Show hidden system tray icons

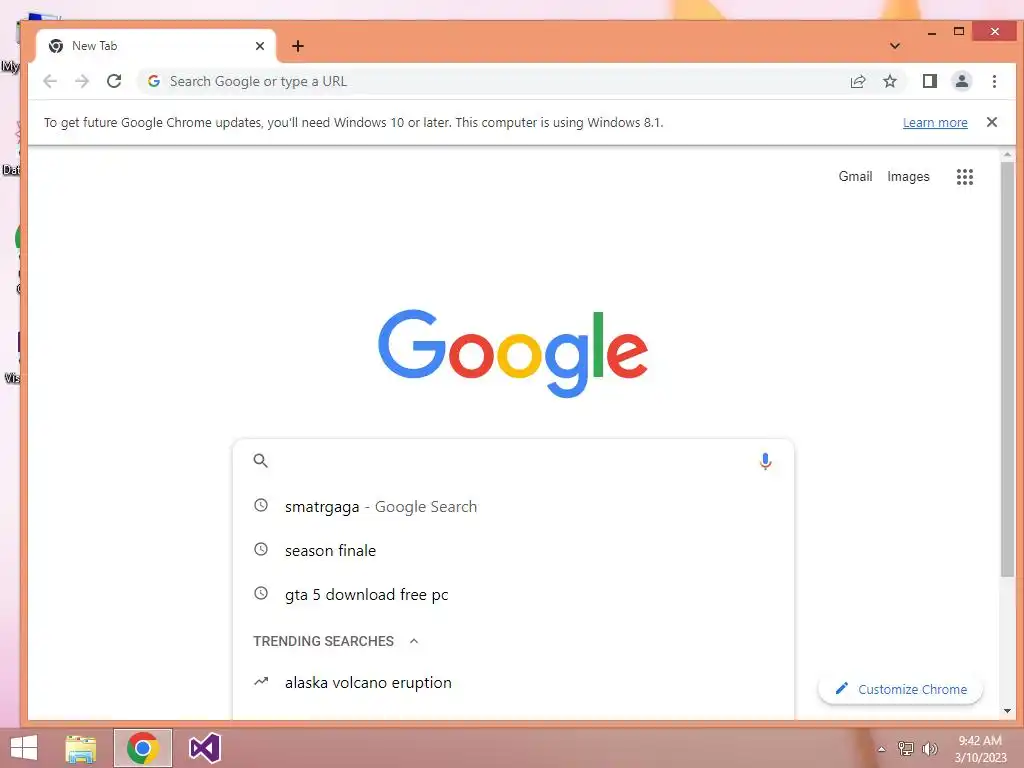tap(882, 749)
